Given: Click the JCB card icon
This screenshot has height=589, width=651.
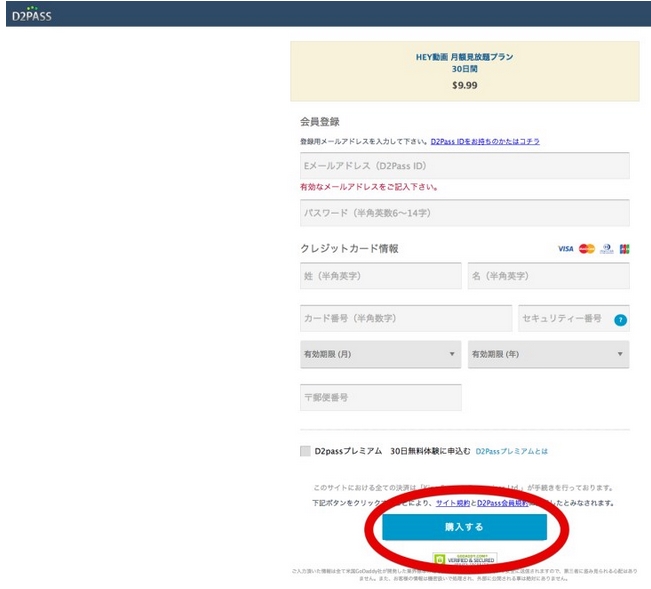Looking at the screenshot, I should (x=624, y=249).
